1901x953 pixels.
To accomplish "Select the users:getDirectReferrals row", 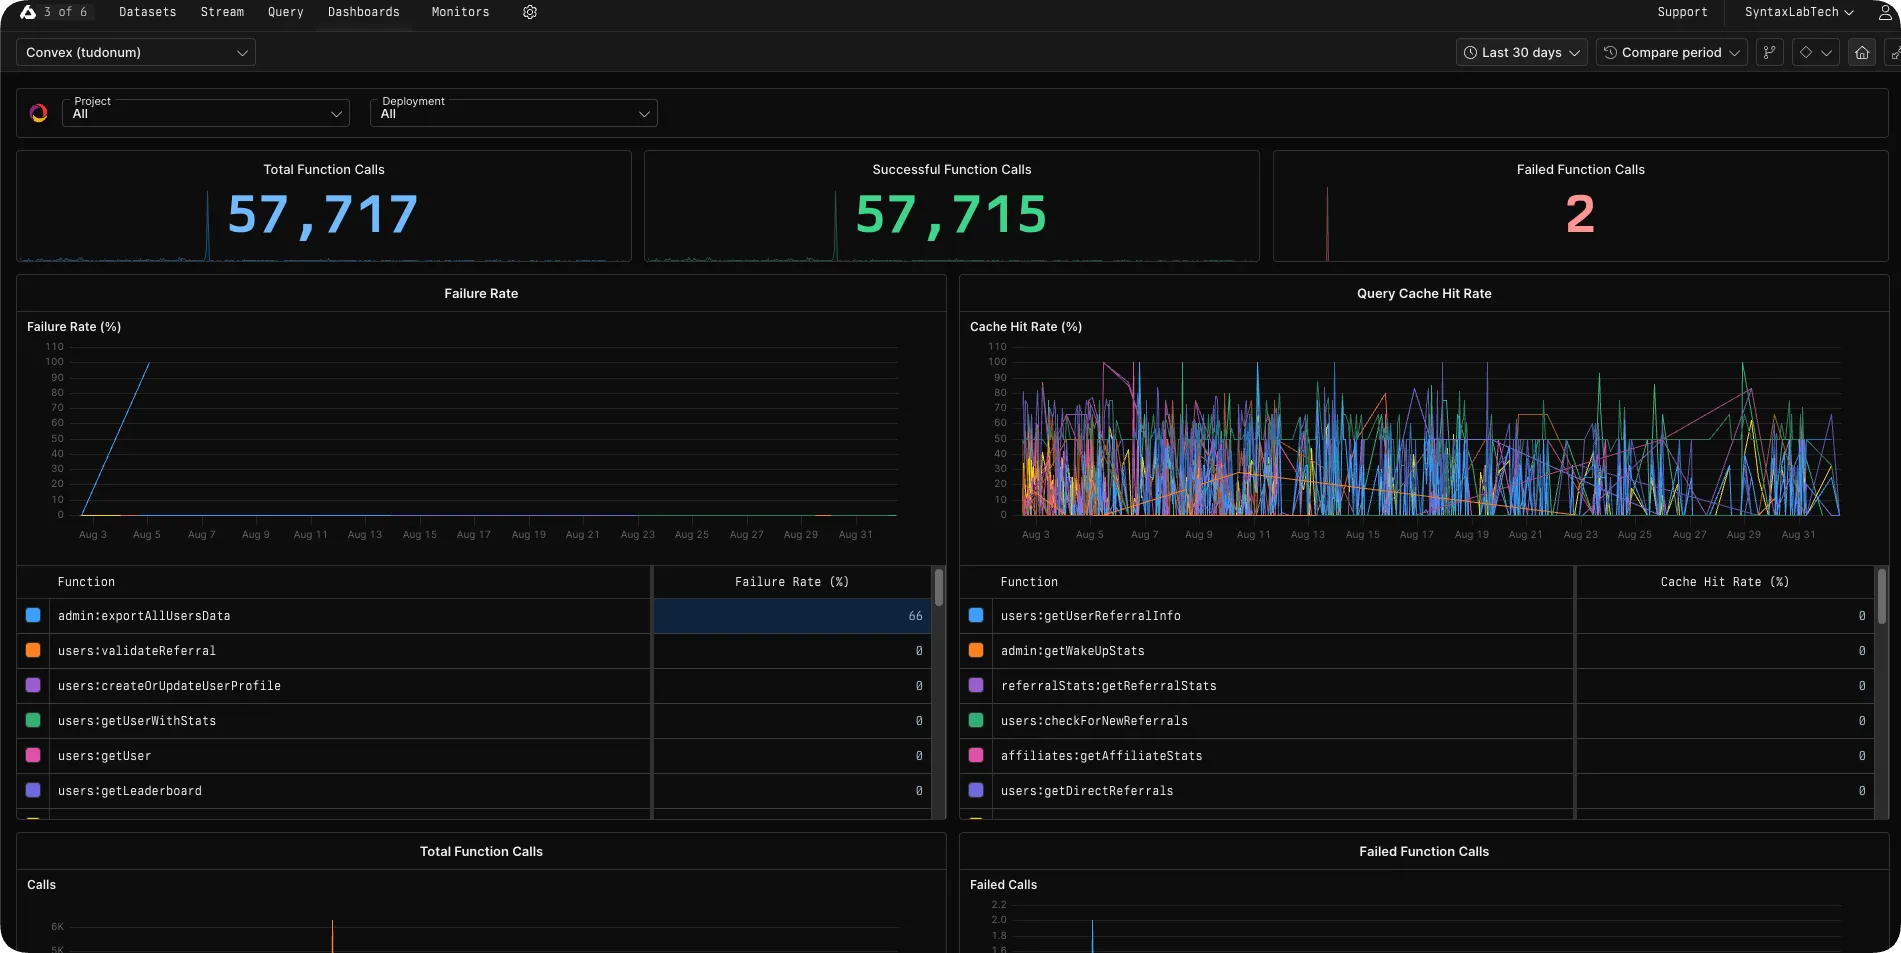I will pos(1417,791).
